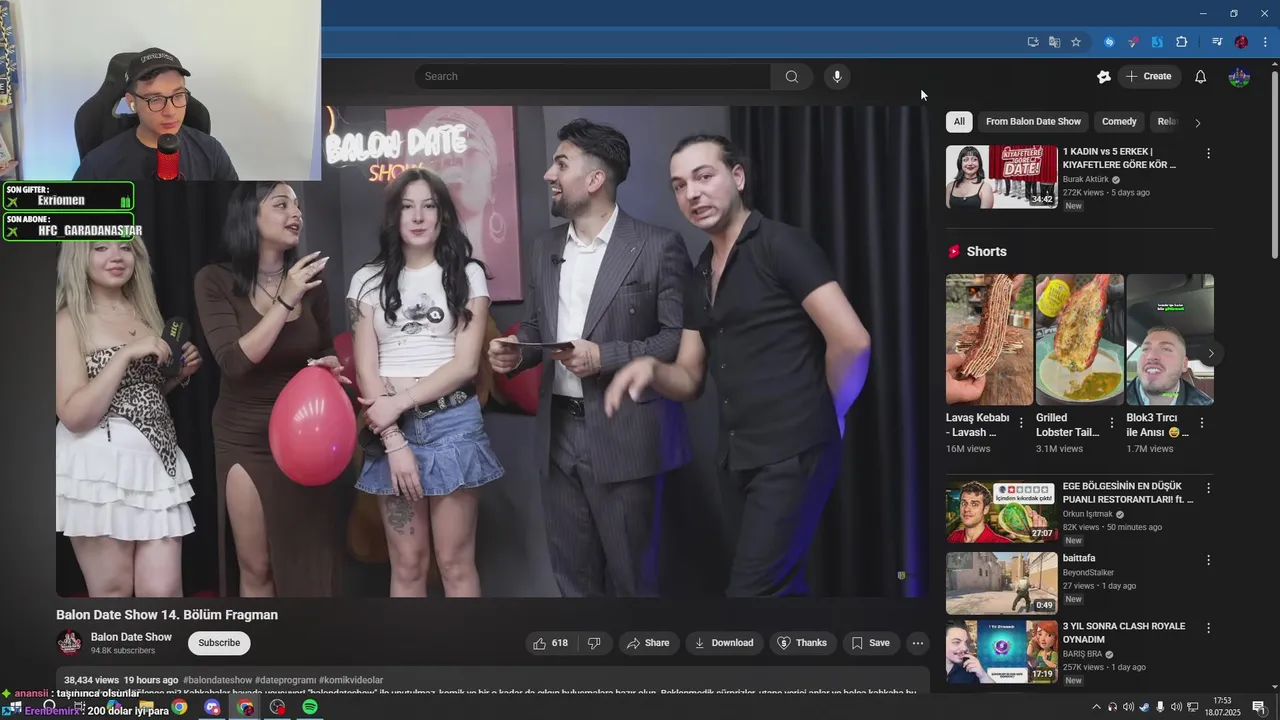Click the BeyondStalker channel name
Viewport: 1280px width, 720px height.
click(1088, 573)
